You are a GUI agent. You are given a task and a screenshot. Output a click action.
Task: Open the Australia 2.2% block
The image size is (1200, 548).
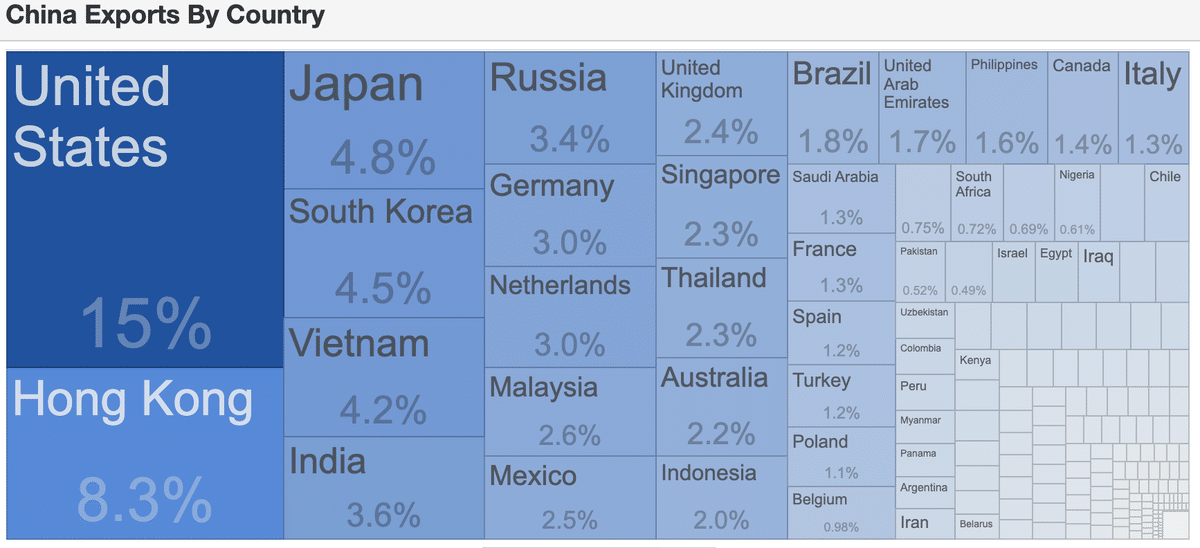pos(721,408)
